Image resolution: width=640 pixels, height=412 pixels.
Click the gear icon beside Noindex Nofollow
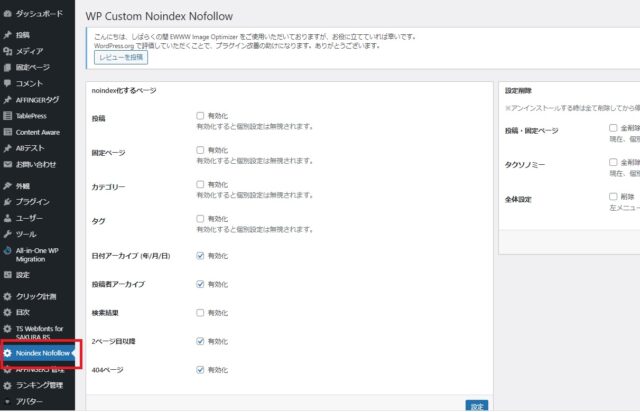[7, 353]
